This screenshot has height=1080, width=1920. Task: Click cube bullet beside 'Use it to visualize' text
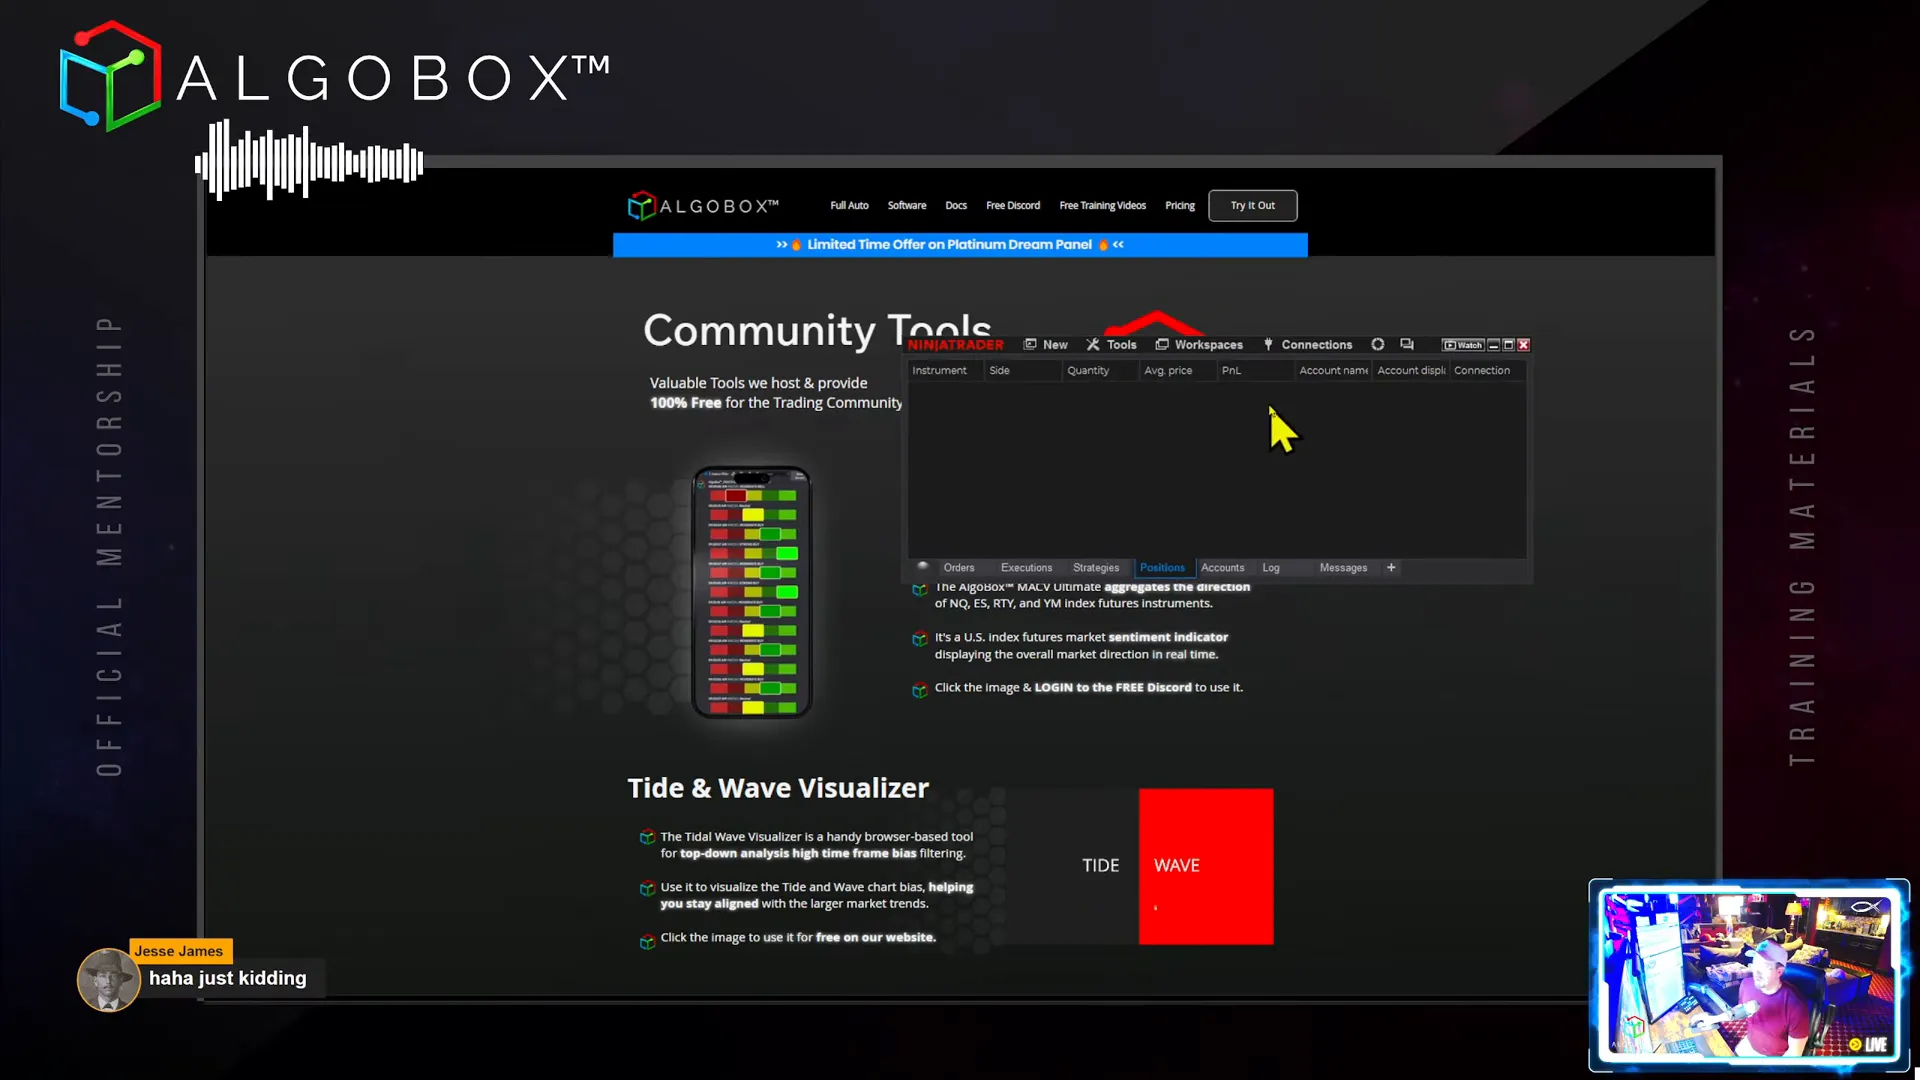647,888
